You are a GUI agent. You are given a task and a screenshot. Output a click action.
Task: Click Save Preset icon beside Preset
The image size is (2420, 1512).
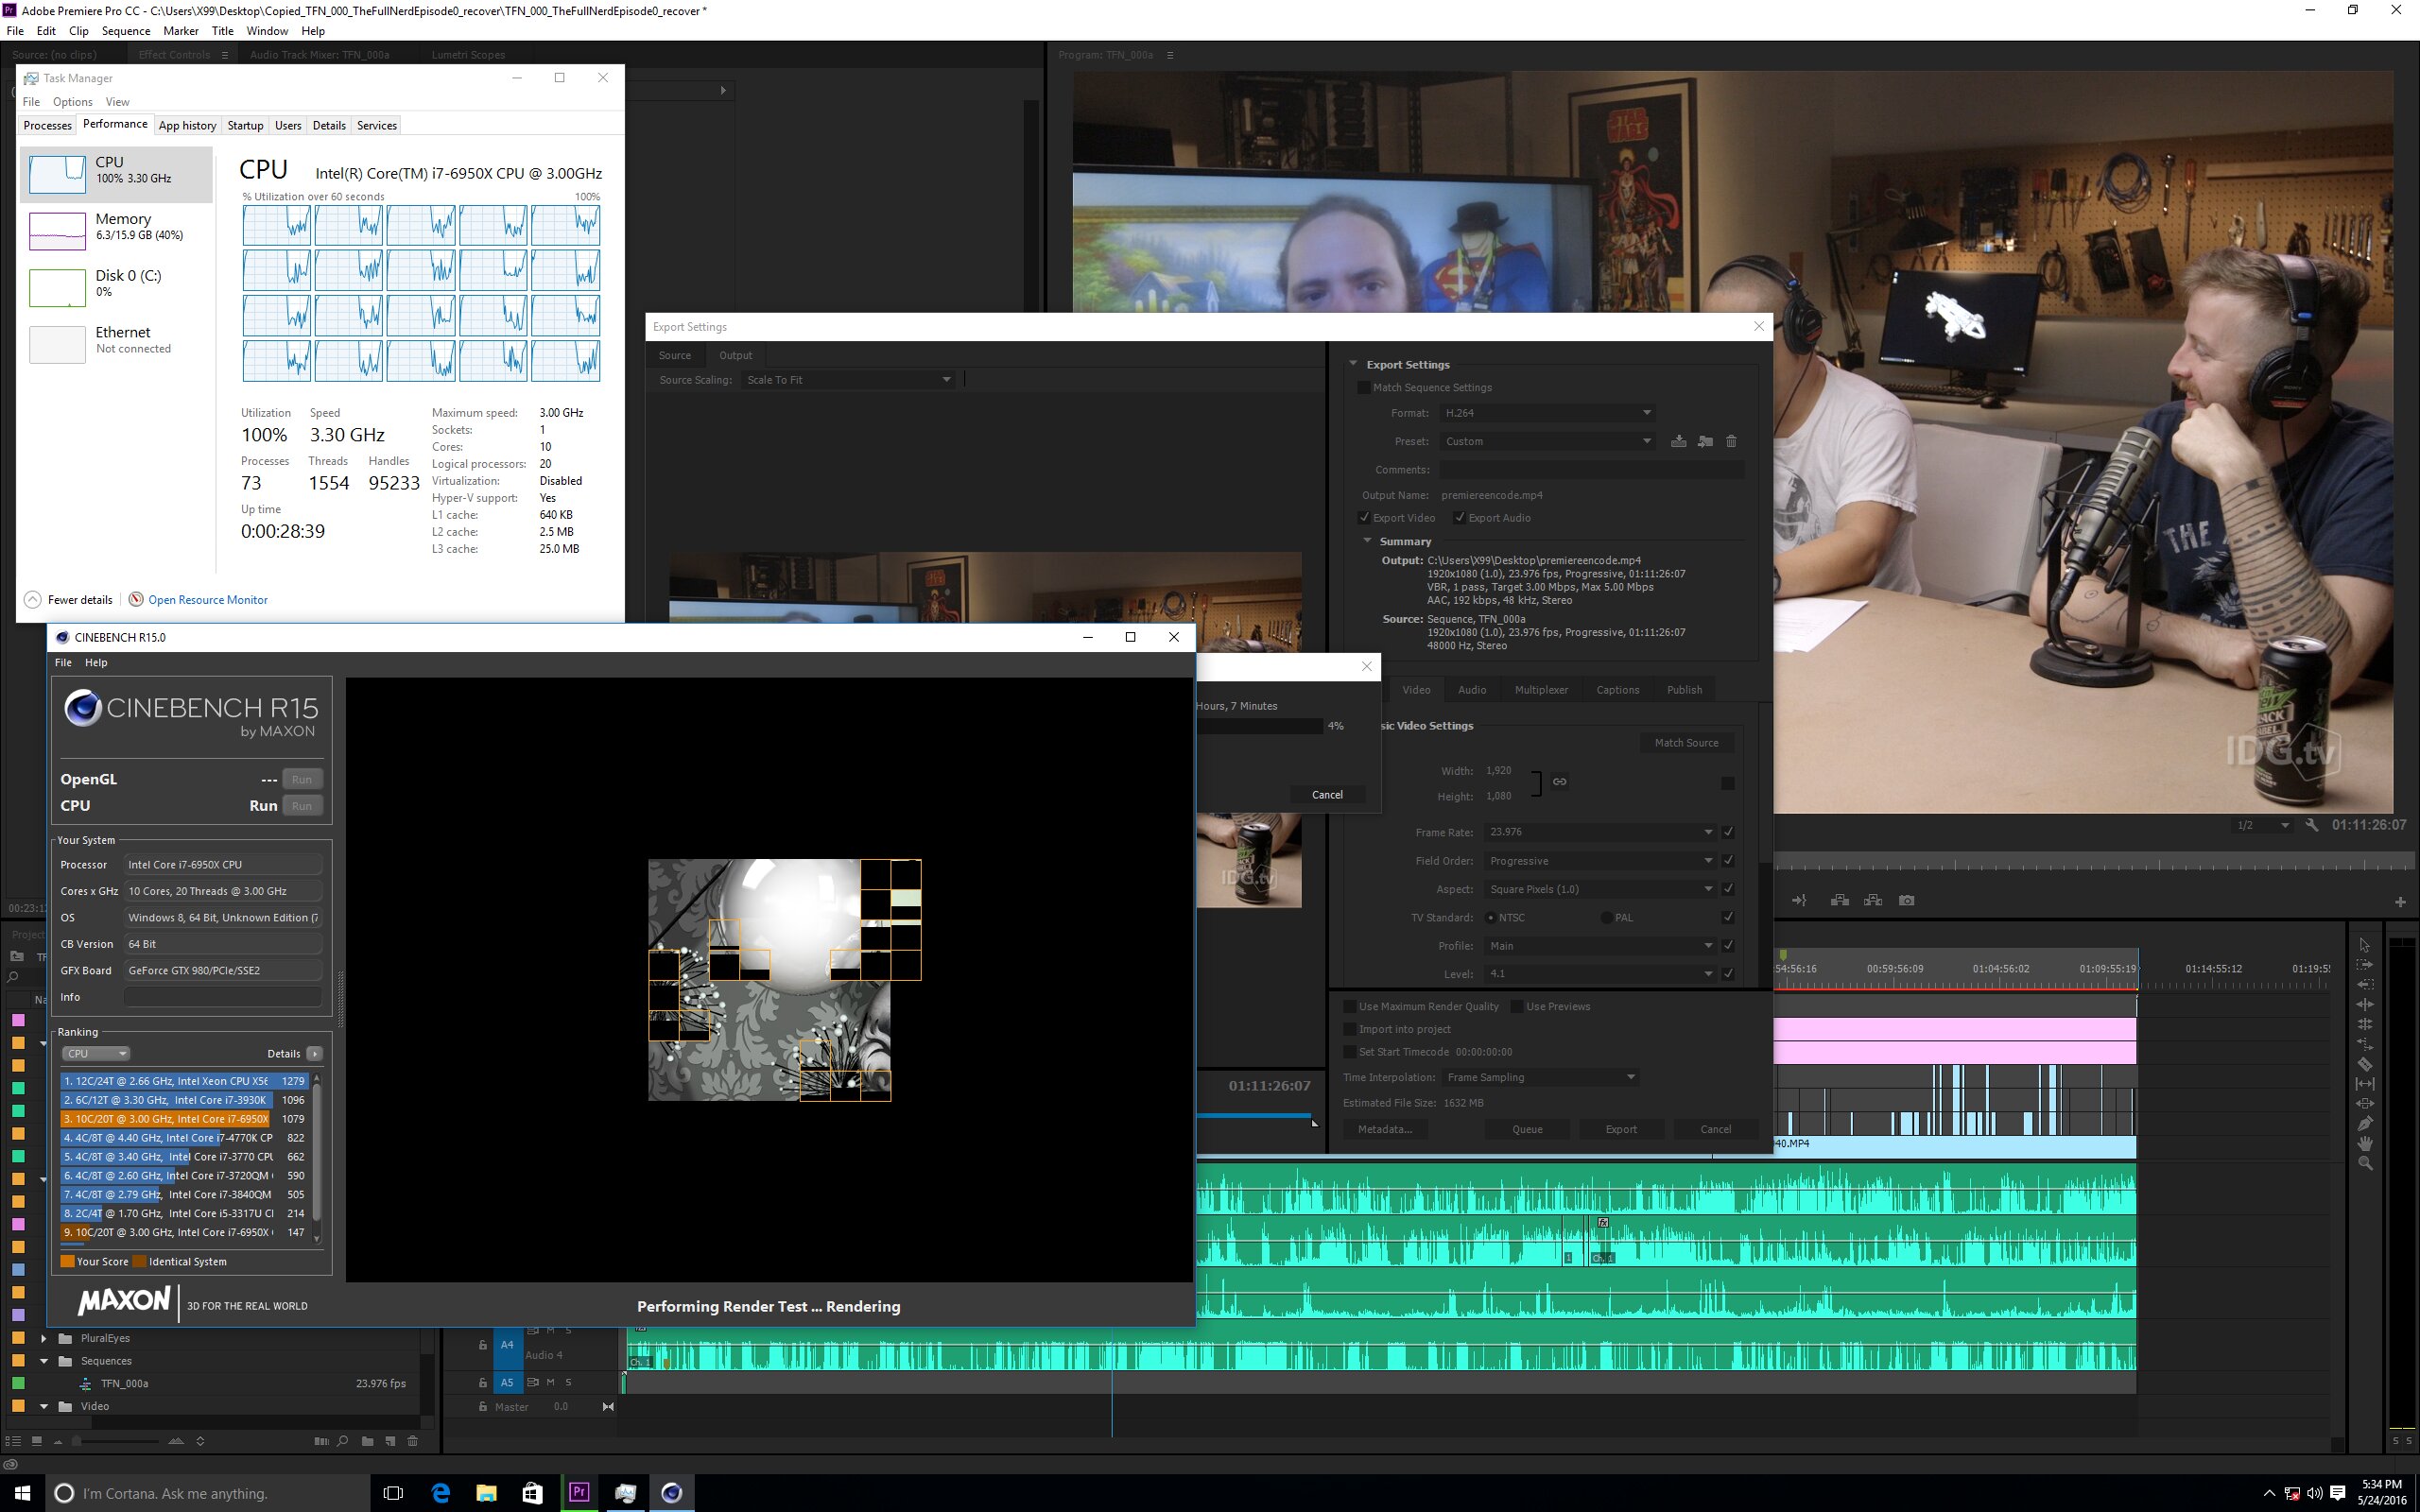[1678, 441]
